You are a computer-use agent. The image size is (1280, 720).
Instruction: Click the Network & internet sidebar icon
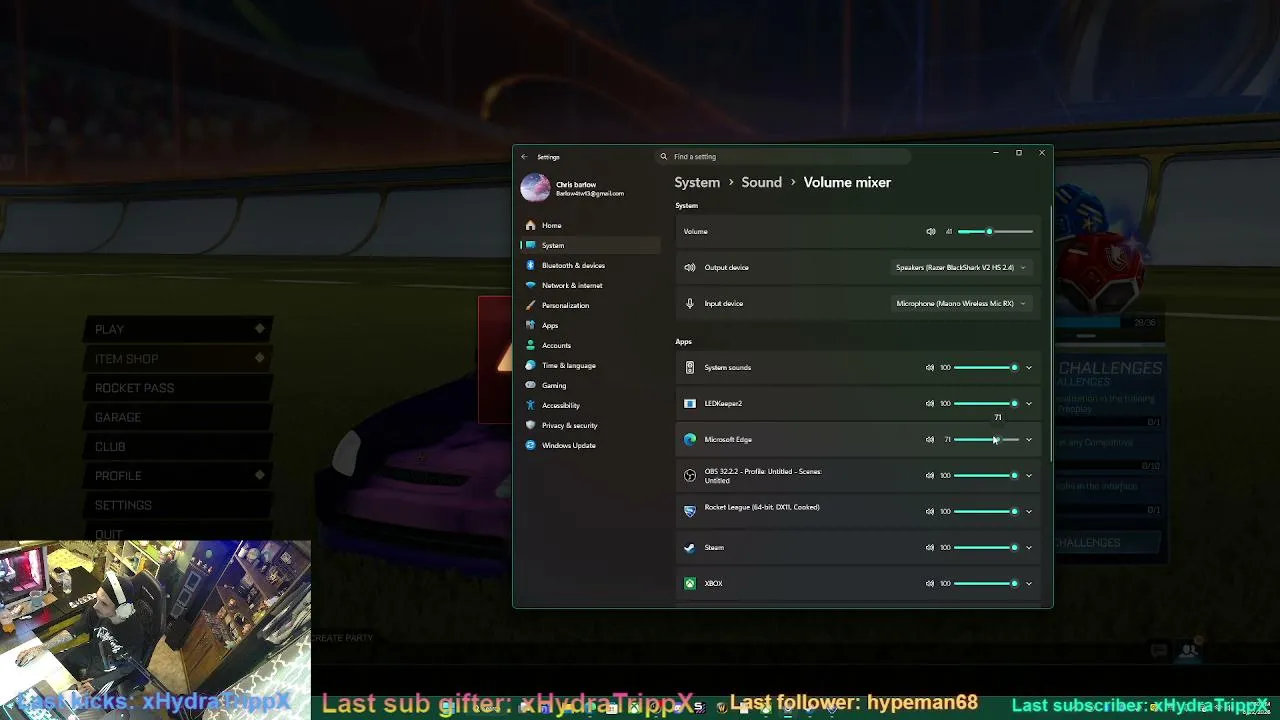(531, 286)
